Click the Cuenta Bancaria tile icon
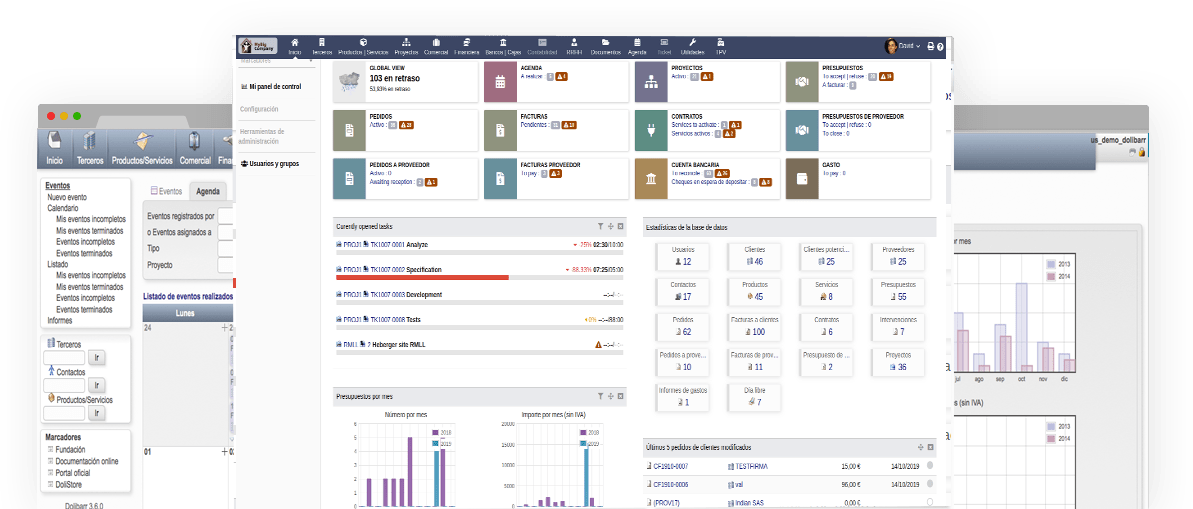Viewport: 1193px width, 509px height. coord(651,179)
